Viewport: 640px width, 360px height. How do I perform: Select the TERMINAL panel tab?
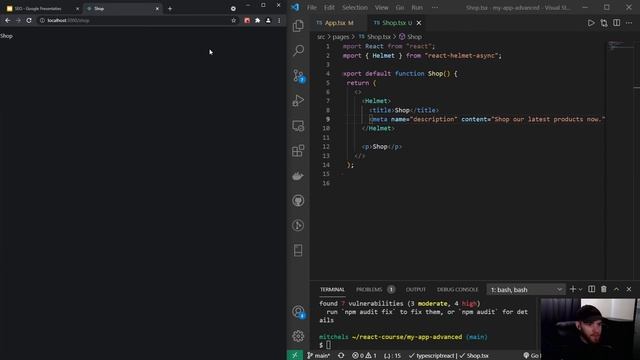coord(332,289)
